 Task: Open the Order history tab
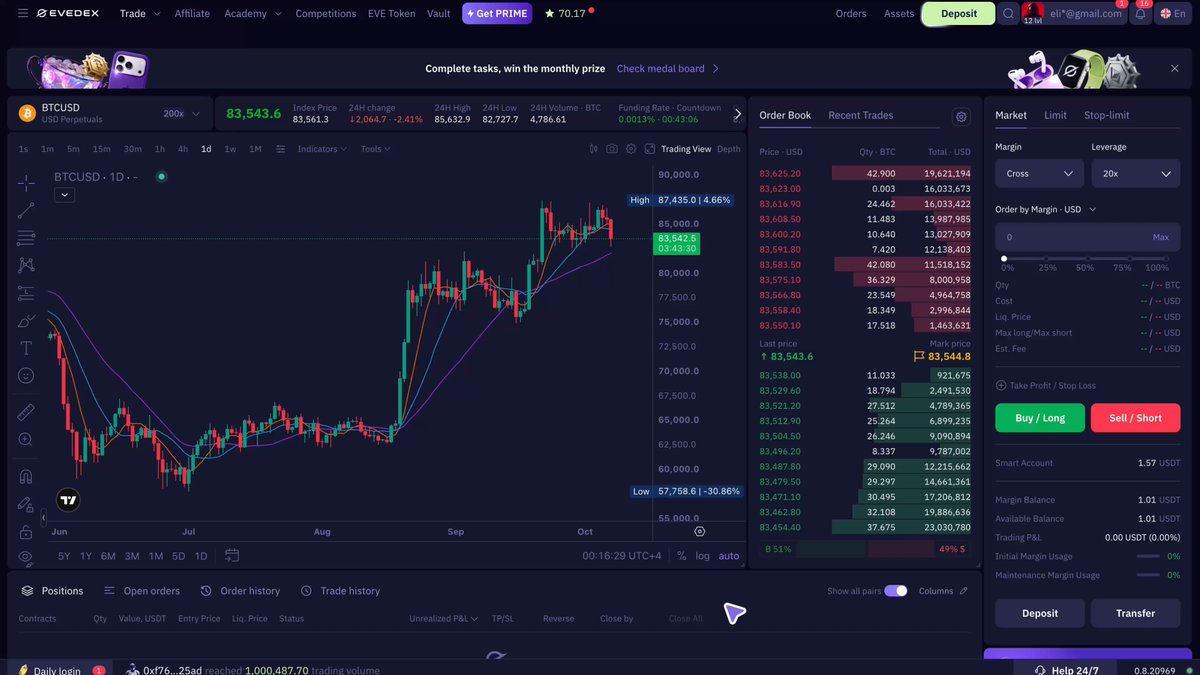pyautogui.click(x=241, y=591)
